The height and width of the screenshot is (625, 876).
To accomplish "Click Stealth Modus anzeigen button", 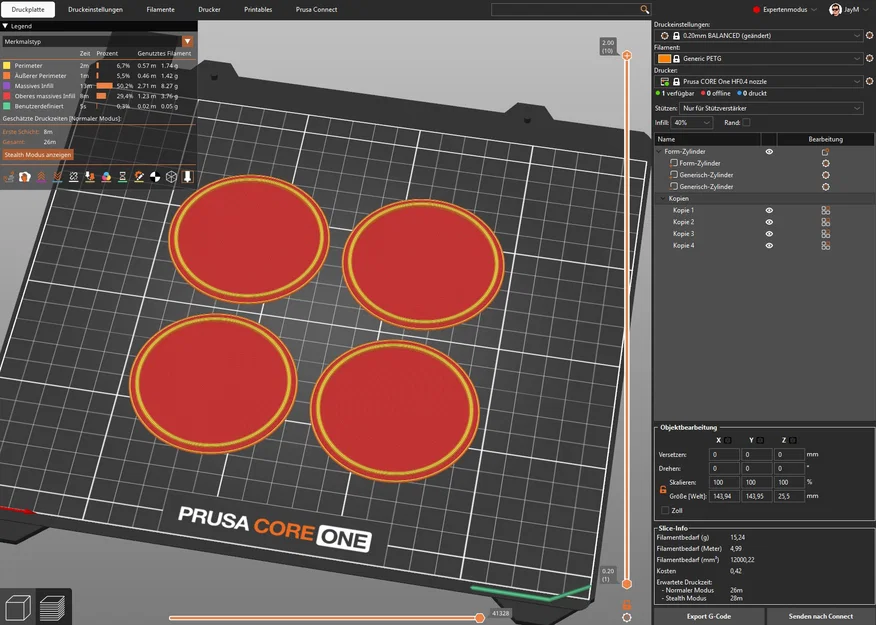I will [x=38, y=155].
